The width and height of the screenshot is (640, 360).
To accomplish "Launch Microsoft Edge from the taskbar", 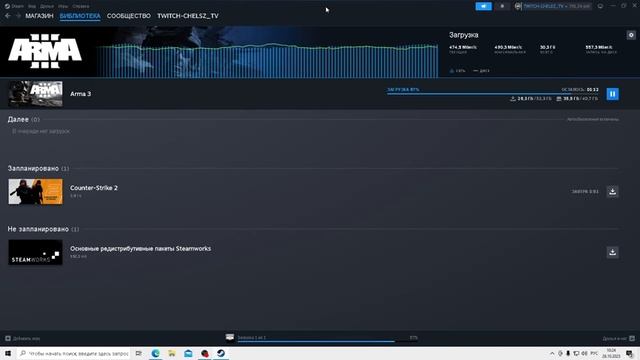I will pyautogui.click(x=156, y=353).
